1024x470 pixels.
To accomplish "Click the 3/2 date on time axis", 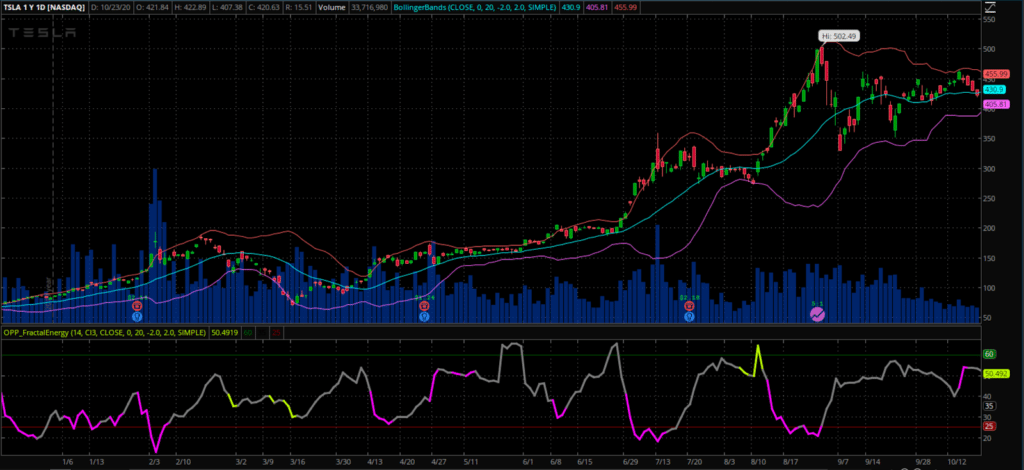I will pos(240,462).
